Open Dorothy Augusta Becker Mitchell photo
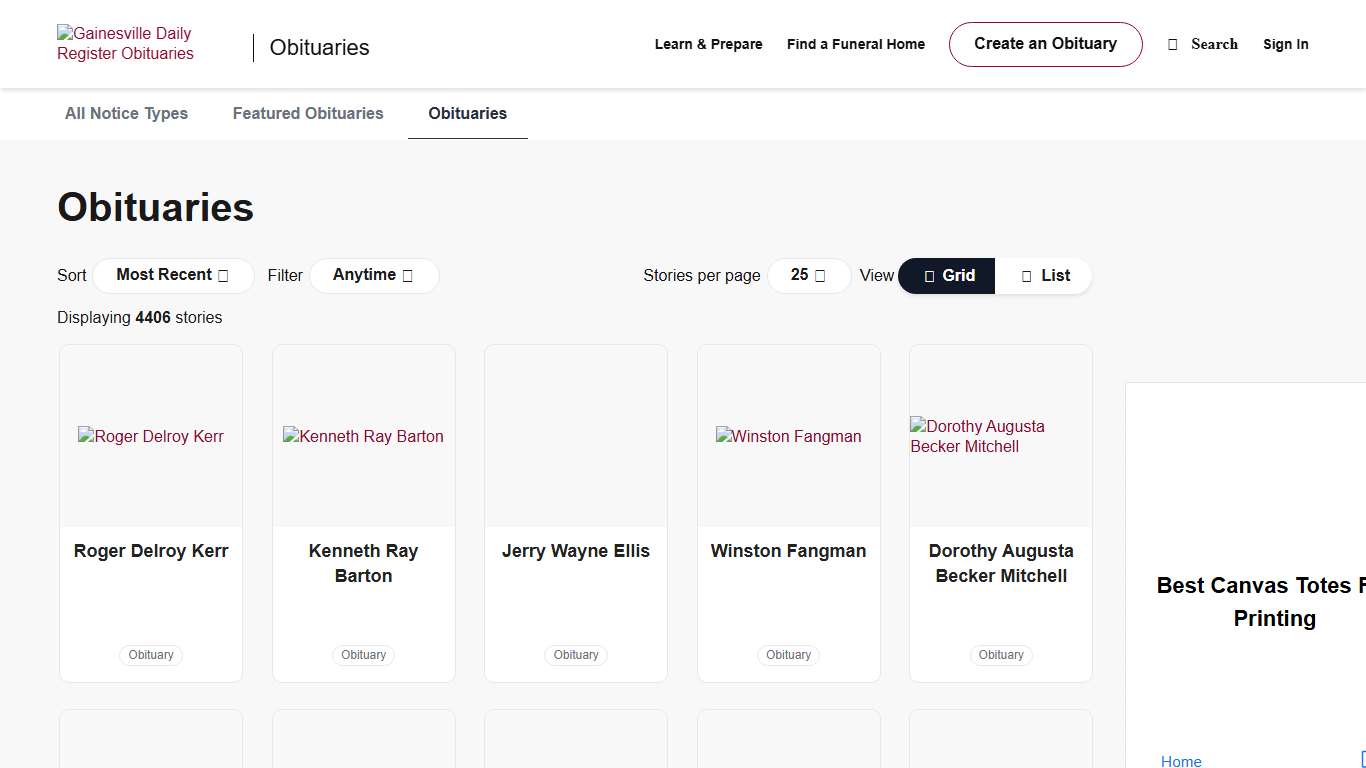This screenshot has height=768, width=1366. (1000, 436)
